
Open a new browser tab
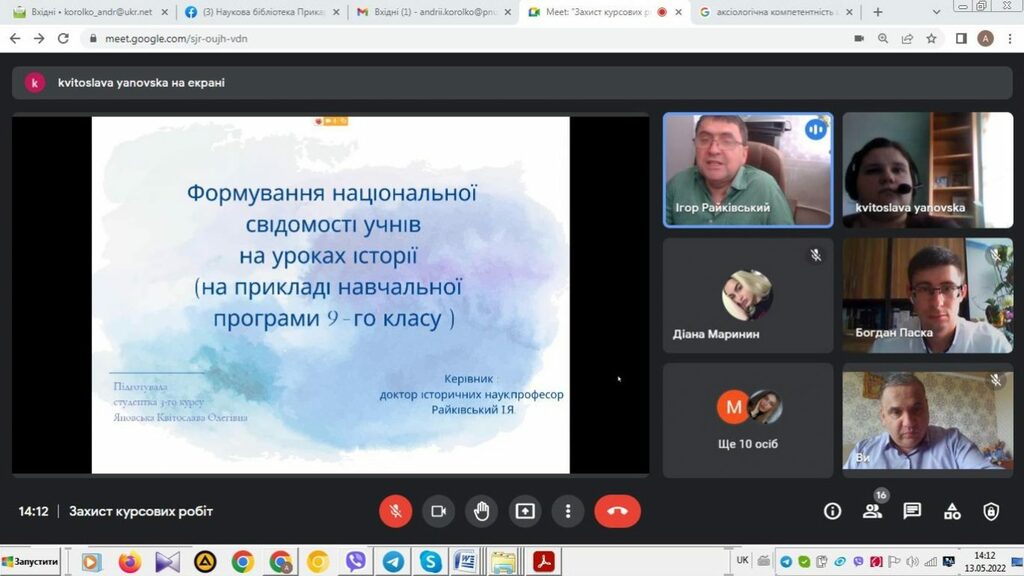878,12
